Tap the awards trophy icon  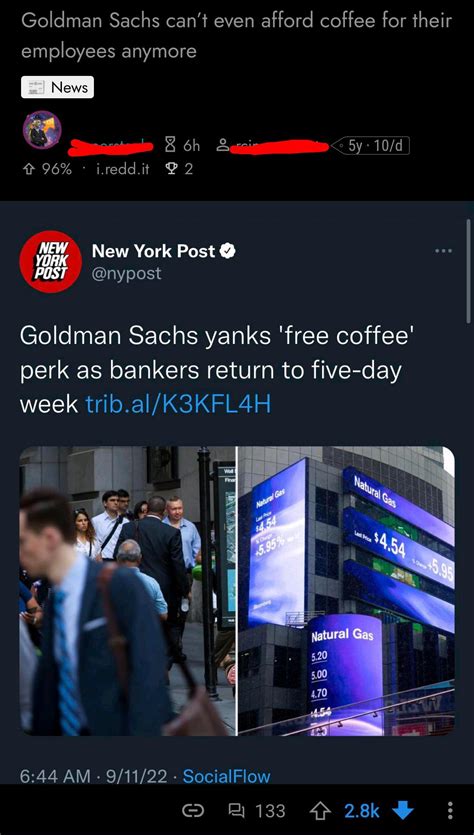pyautogui.click(x=172, y=169)
